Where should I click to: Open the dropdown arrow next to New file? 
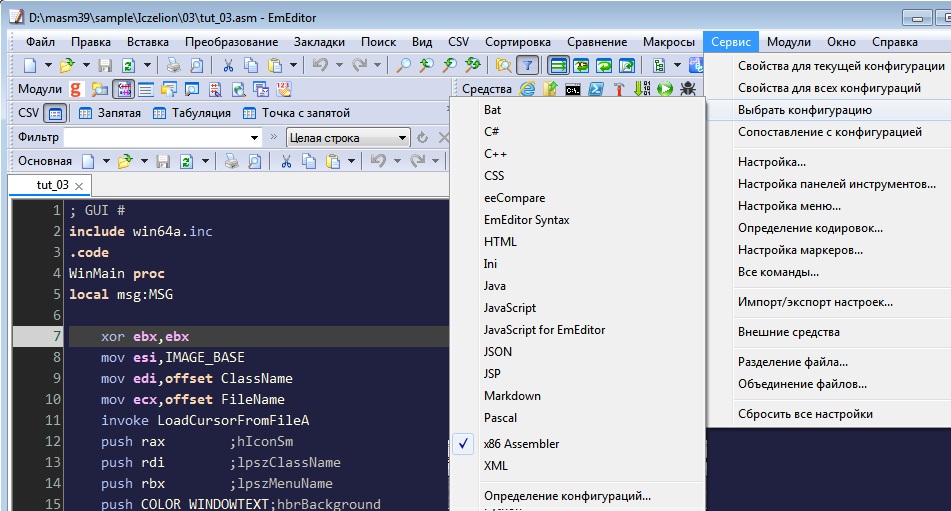coord(46,66)
